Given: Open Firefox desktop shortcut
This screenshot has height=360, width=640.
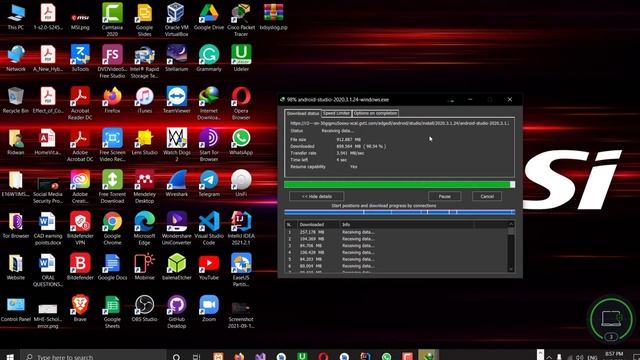Looking at the screenshot, I should (x=112, y=100).
